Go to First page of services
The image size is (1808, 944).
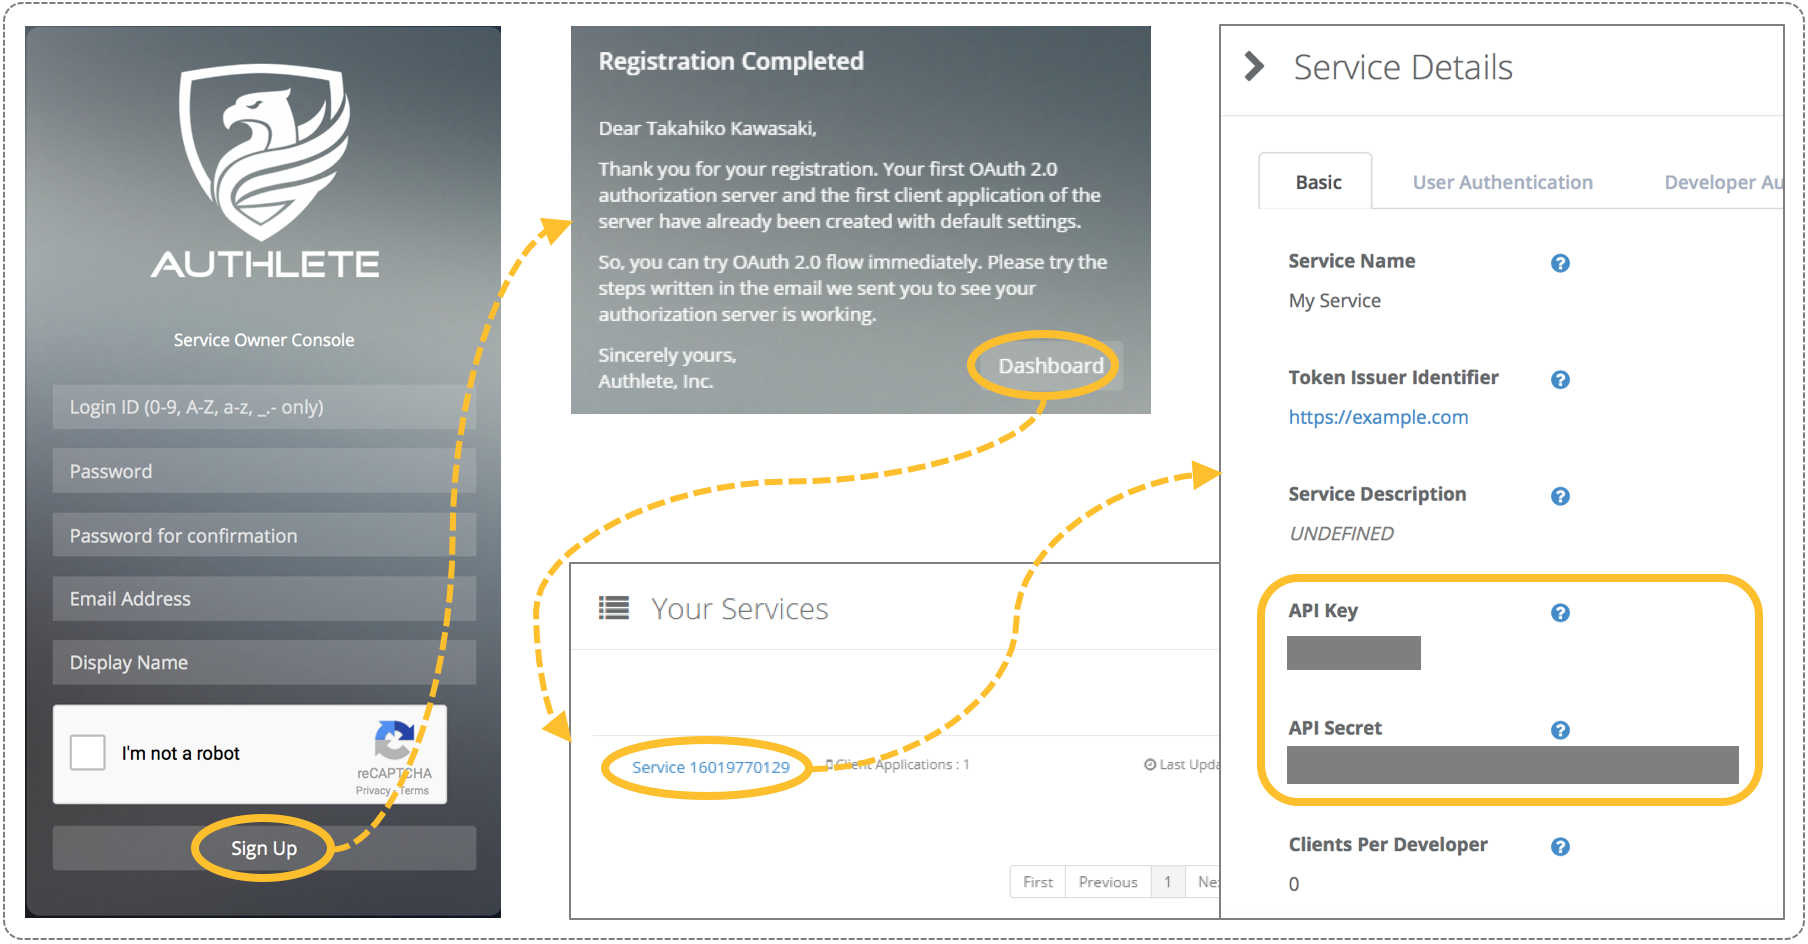pos(1038,881)
